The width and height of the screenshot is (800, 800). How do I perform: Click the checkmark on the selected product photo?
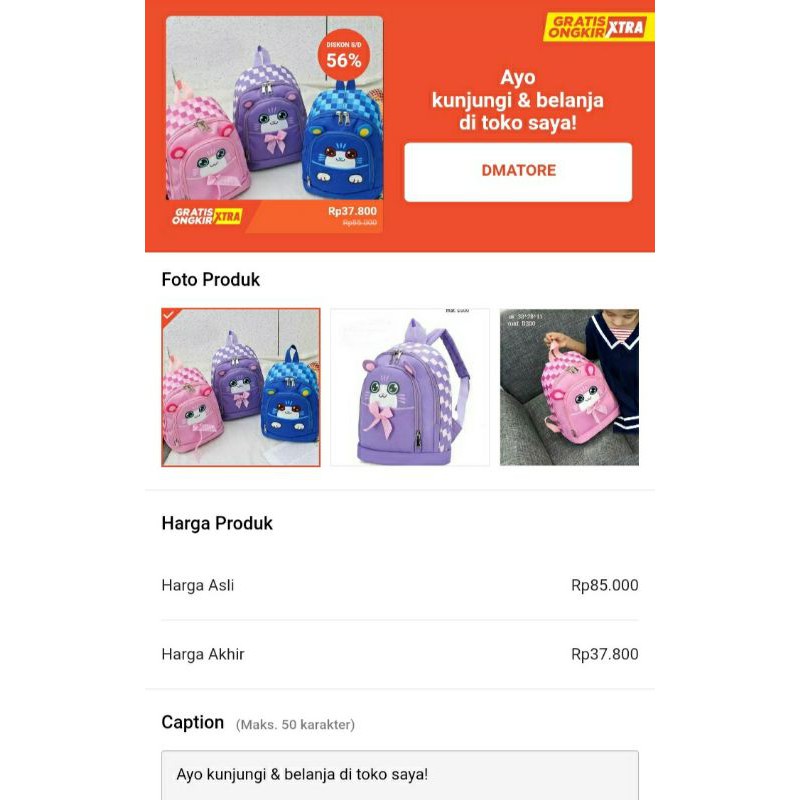[x=169, y=315]
